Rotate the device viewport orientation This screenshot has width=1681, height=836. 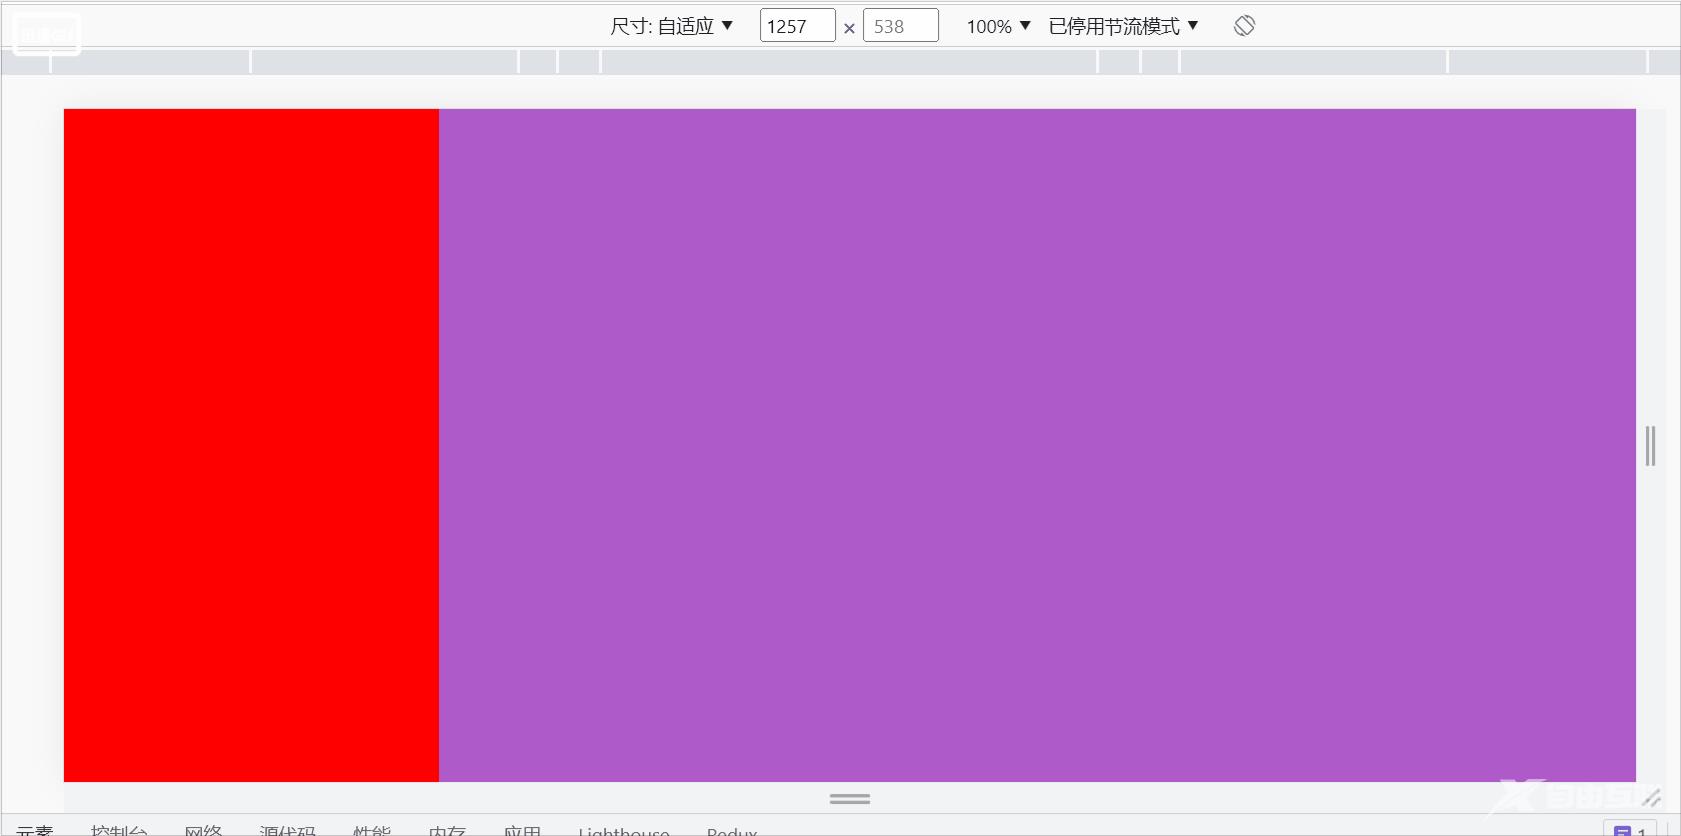click(x=1244, y=26)
